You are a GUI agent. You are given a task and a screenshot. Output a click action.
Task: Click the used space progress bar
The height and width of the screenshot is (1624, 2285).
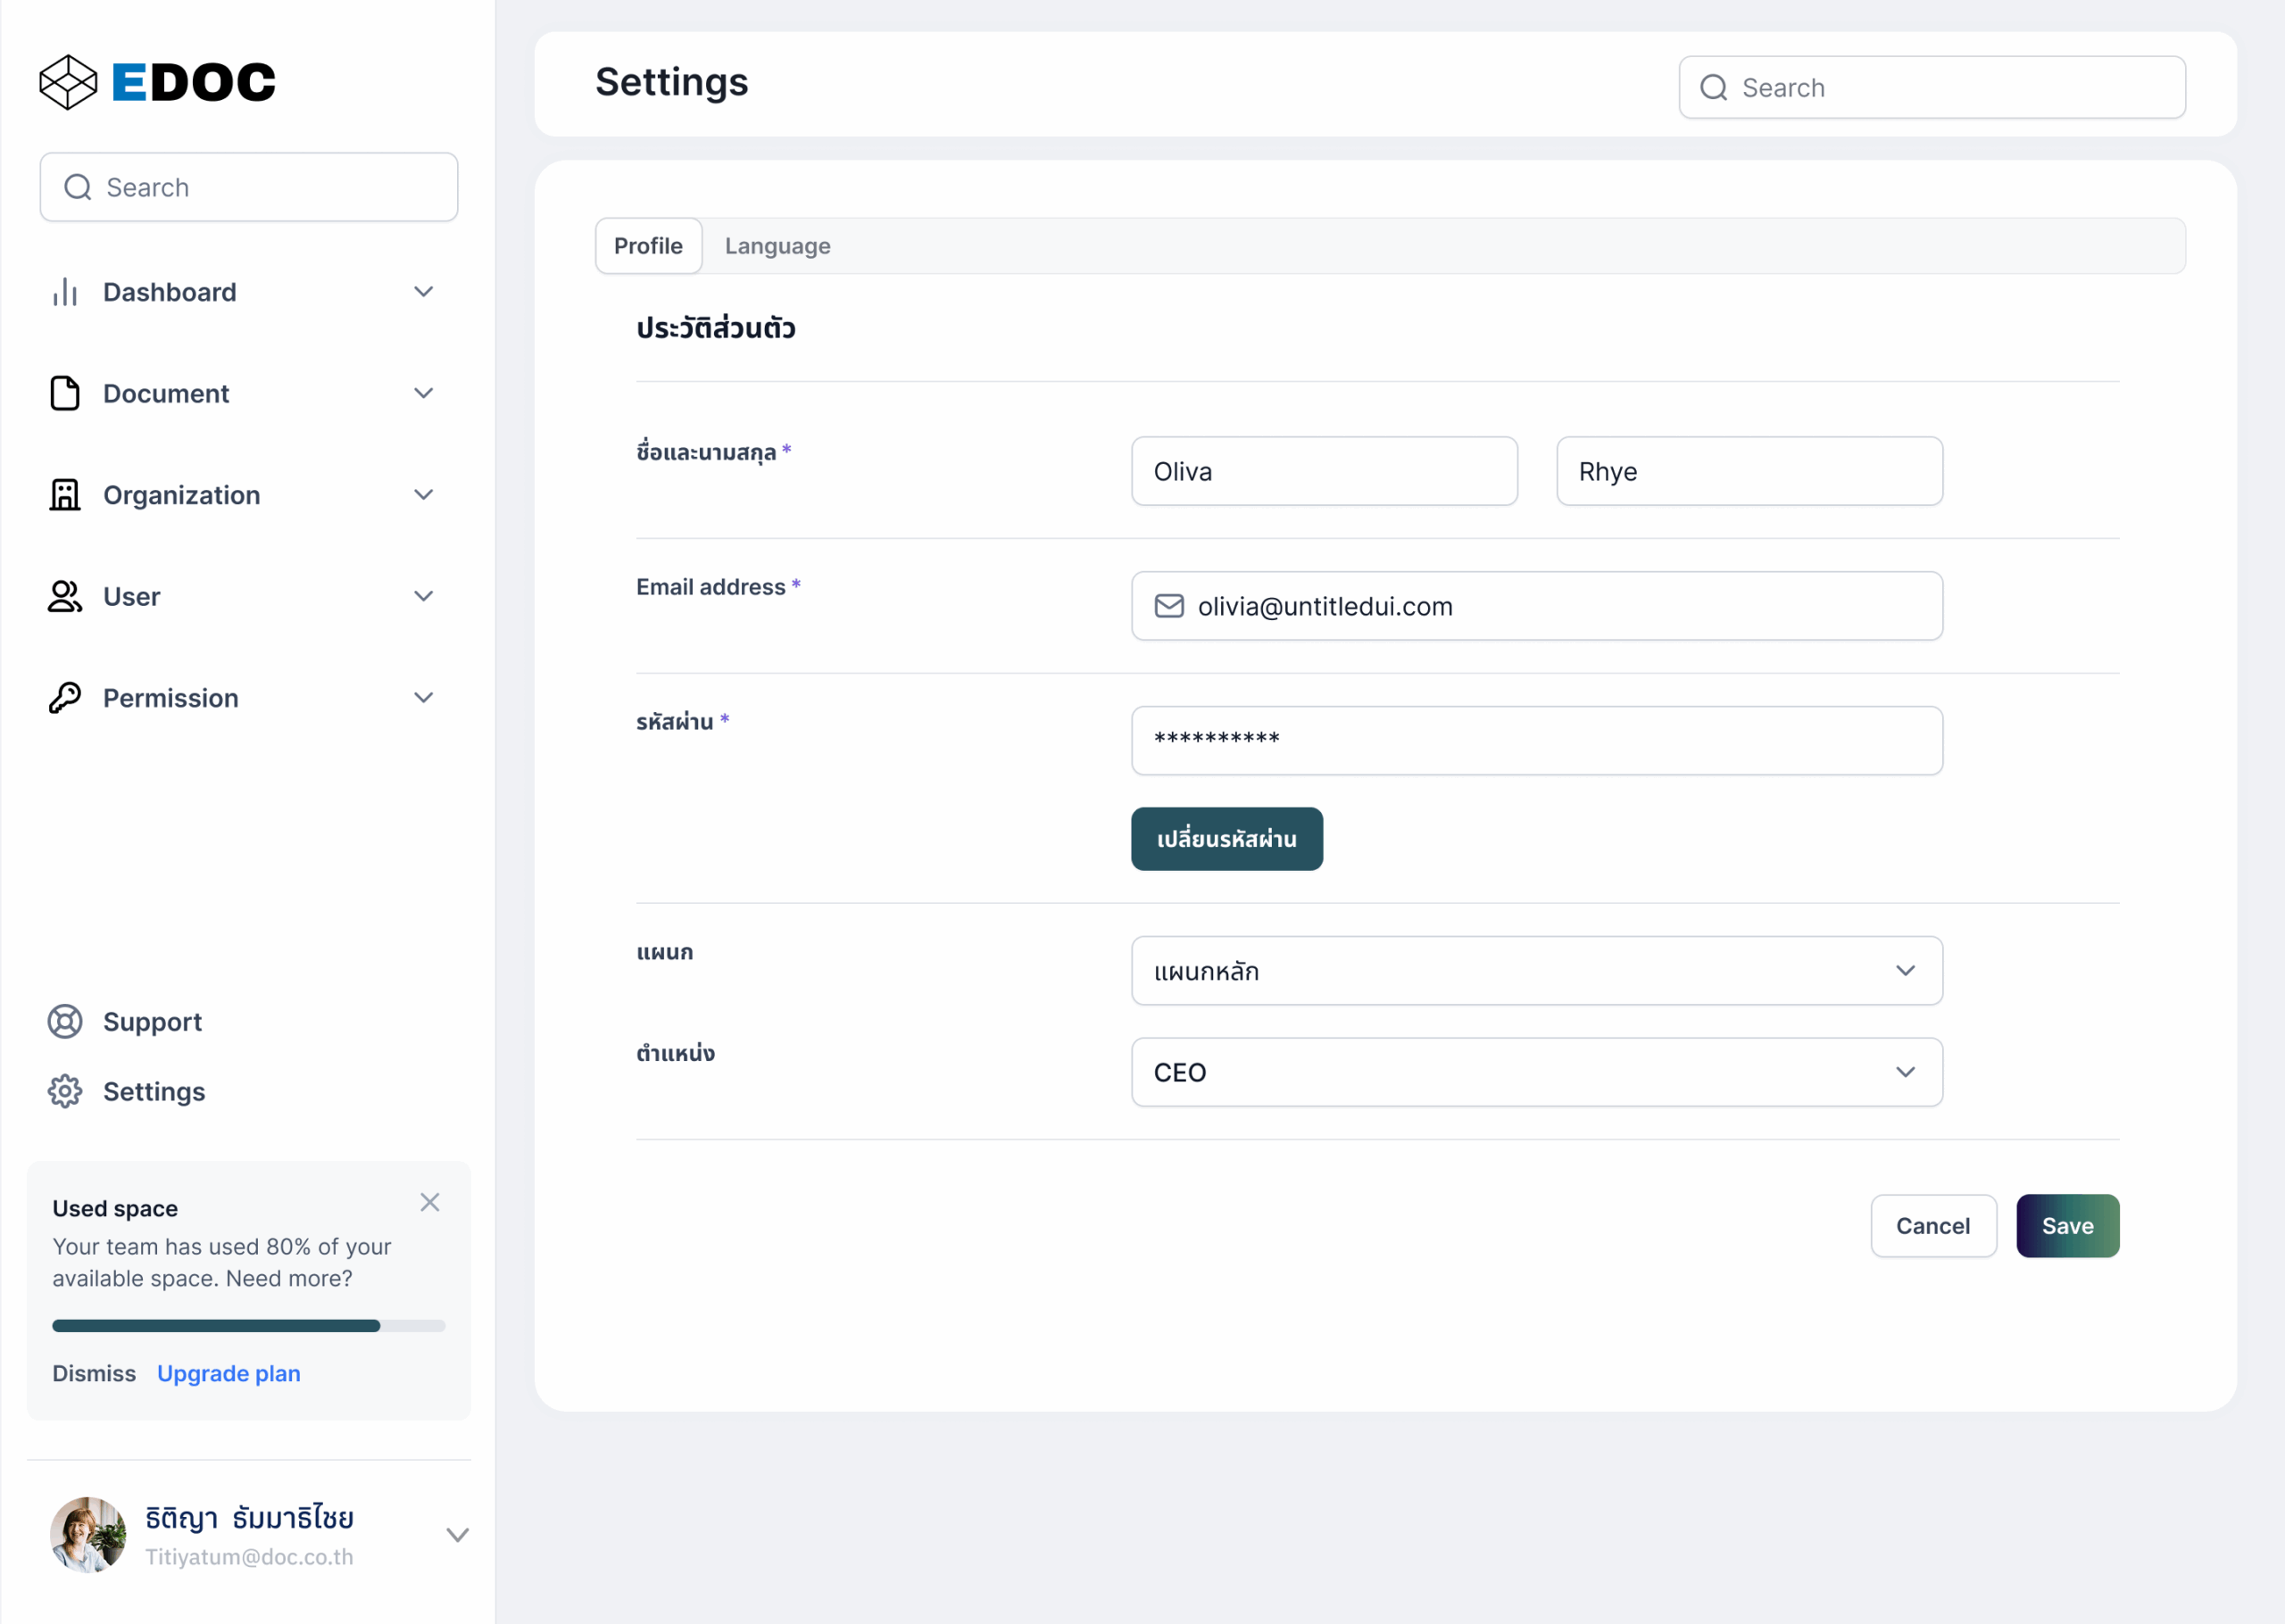[x=248, y=1326]
